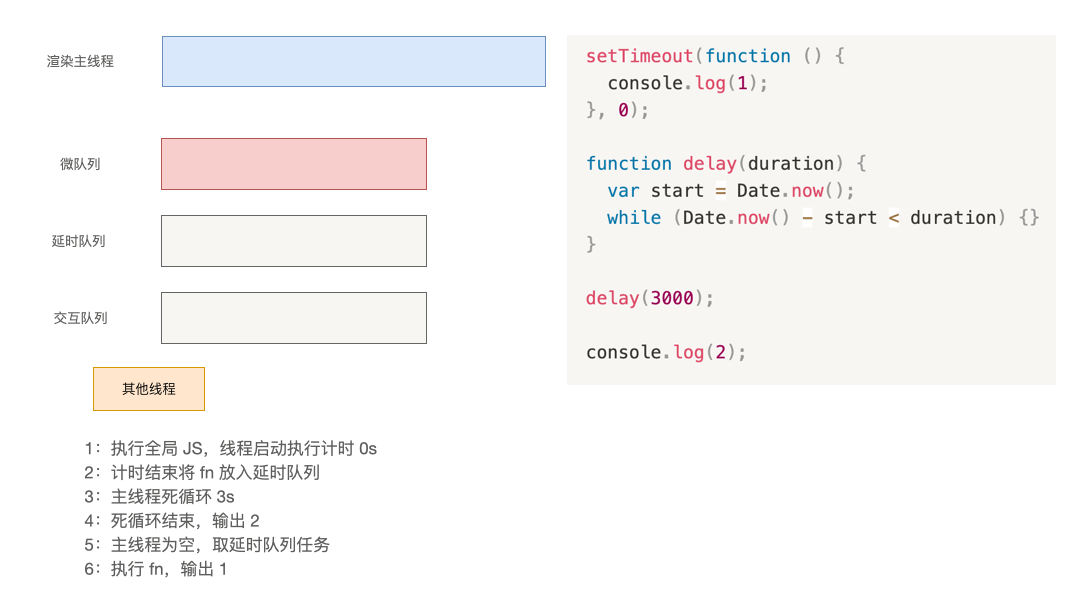Click the 延时队列 empty box
Image resolution: width=1080 pixels, height=608 pixels.
click(294, 241)
